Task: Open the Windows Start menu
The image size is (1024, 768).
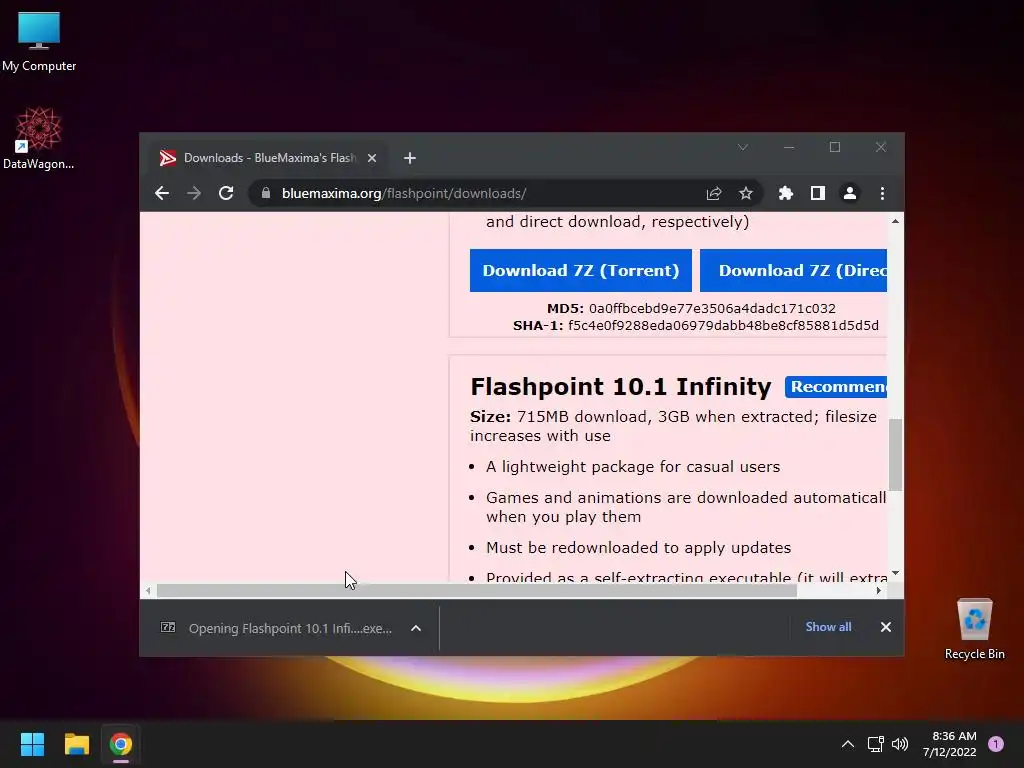Action: tap(32, 744)
